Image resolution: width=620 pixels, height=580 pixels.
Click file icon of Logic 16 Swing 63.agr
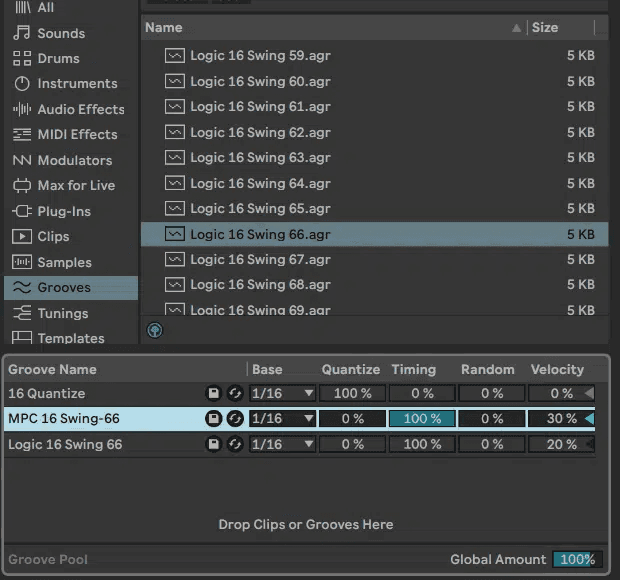pyautogui.click(x=175, y=157)
